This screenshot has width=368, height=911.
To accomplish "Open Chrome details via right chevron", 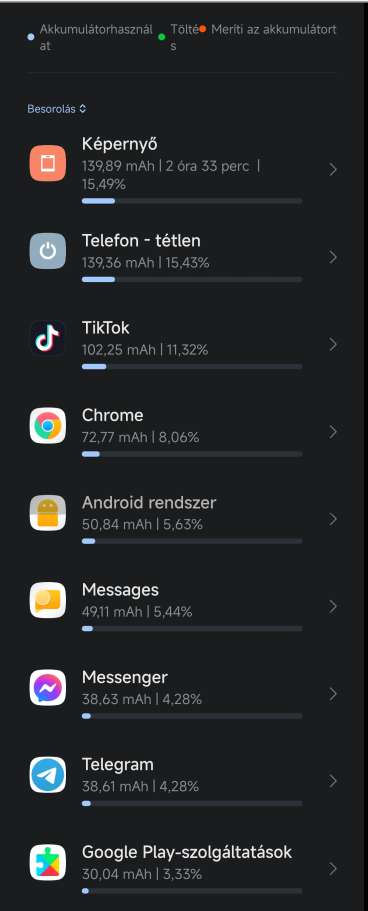I will 333,432.
